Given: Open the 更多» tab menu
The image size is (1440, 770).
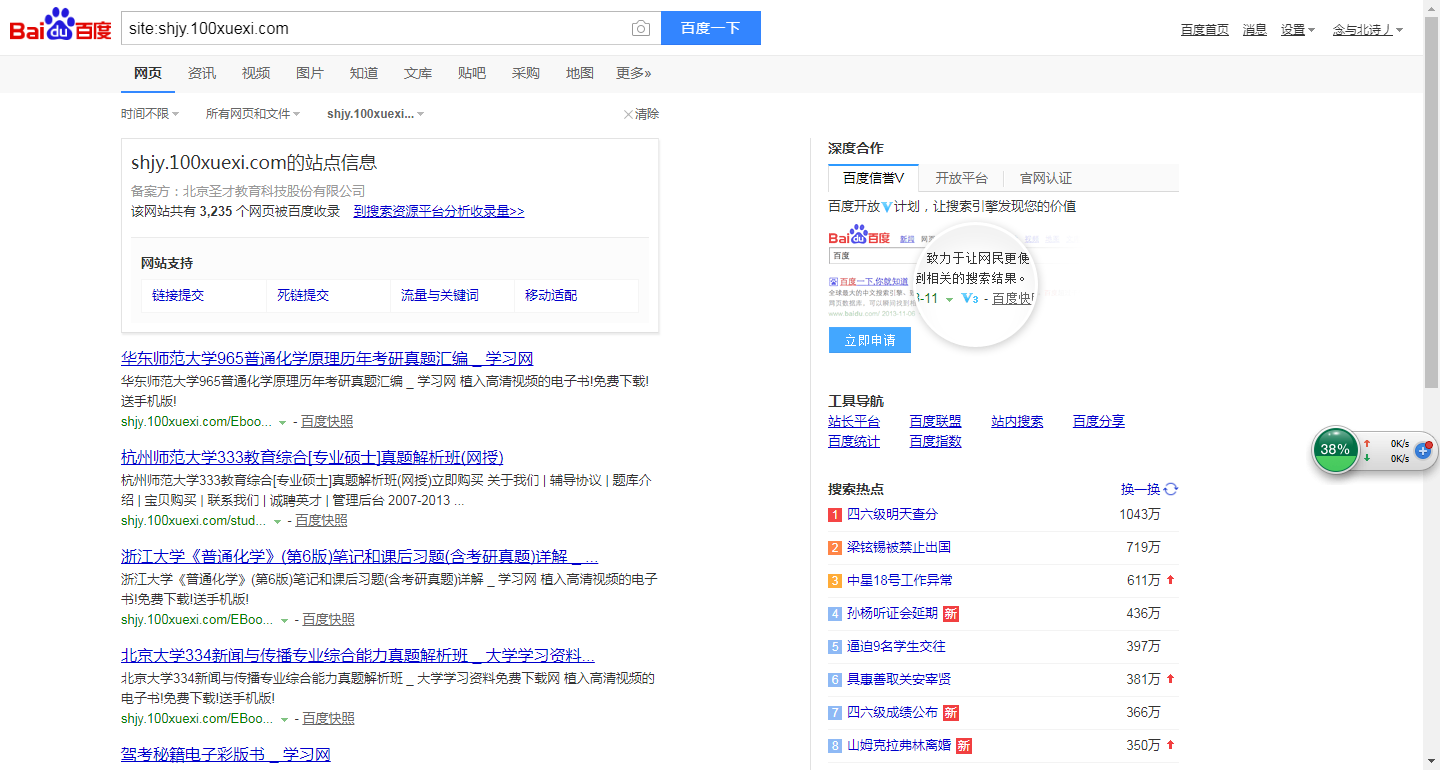Looking at the screenshot, I should pyautogui.click(x=634, y=73).
